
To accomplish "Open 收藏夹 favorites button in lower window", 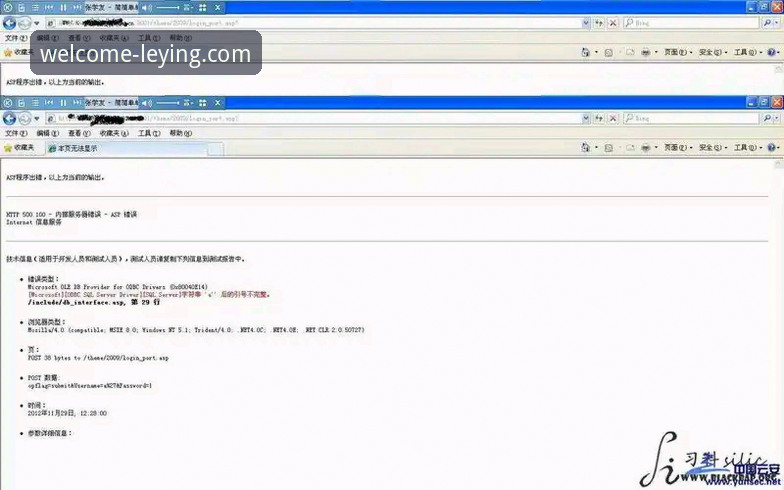I will (x=19, y=148).
